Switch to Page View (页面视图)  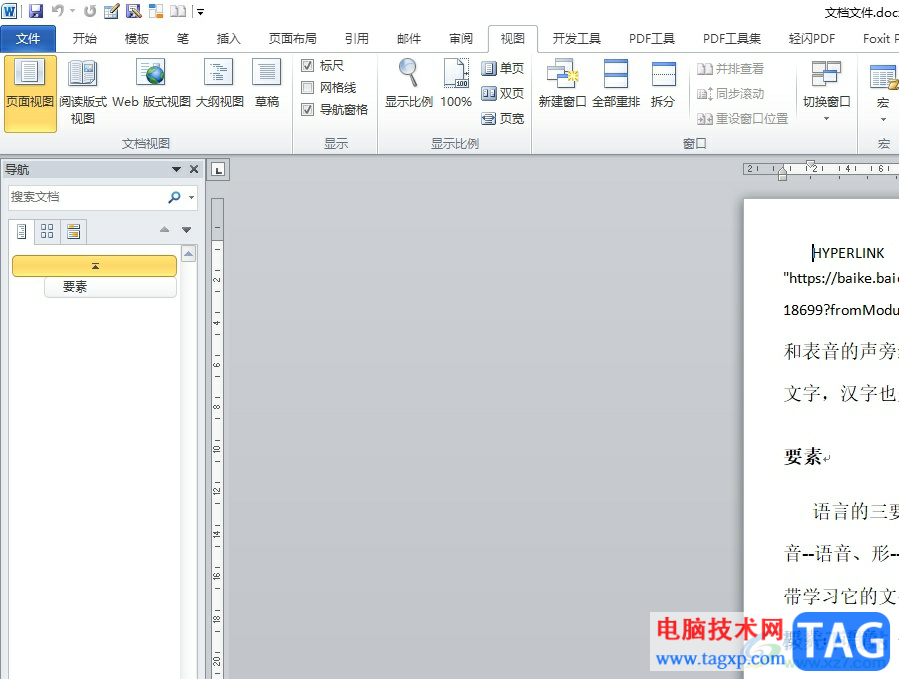point(30,93)
